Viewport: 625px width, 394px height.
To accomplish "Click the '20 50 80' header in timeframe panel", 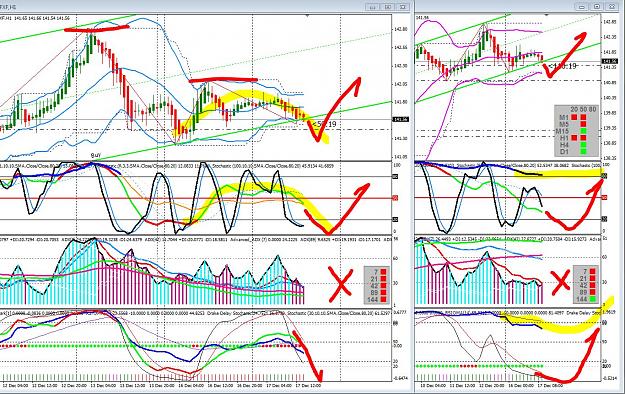I will tap(584, 109).
